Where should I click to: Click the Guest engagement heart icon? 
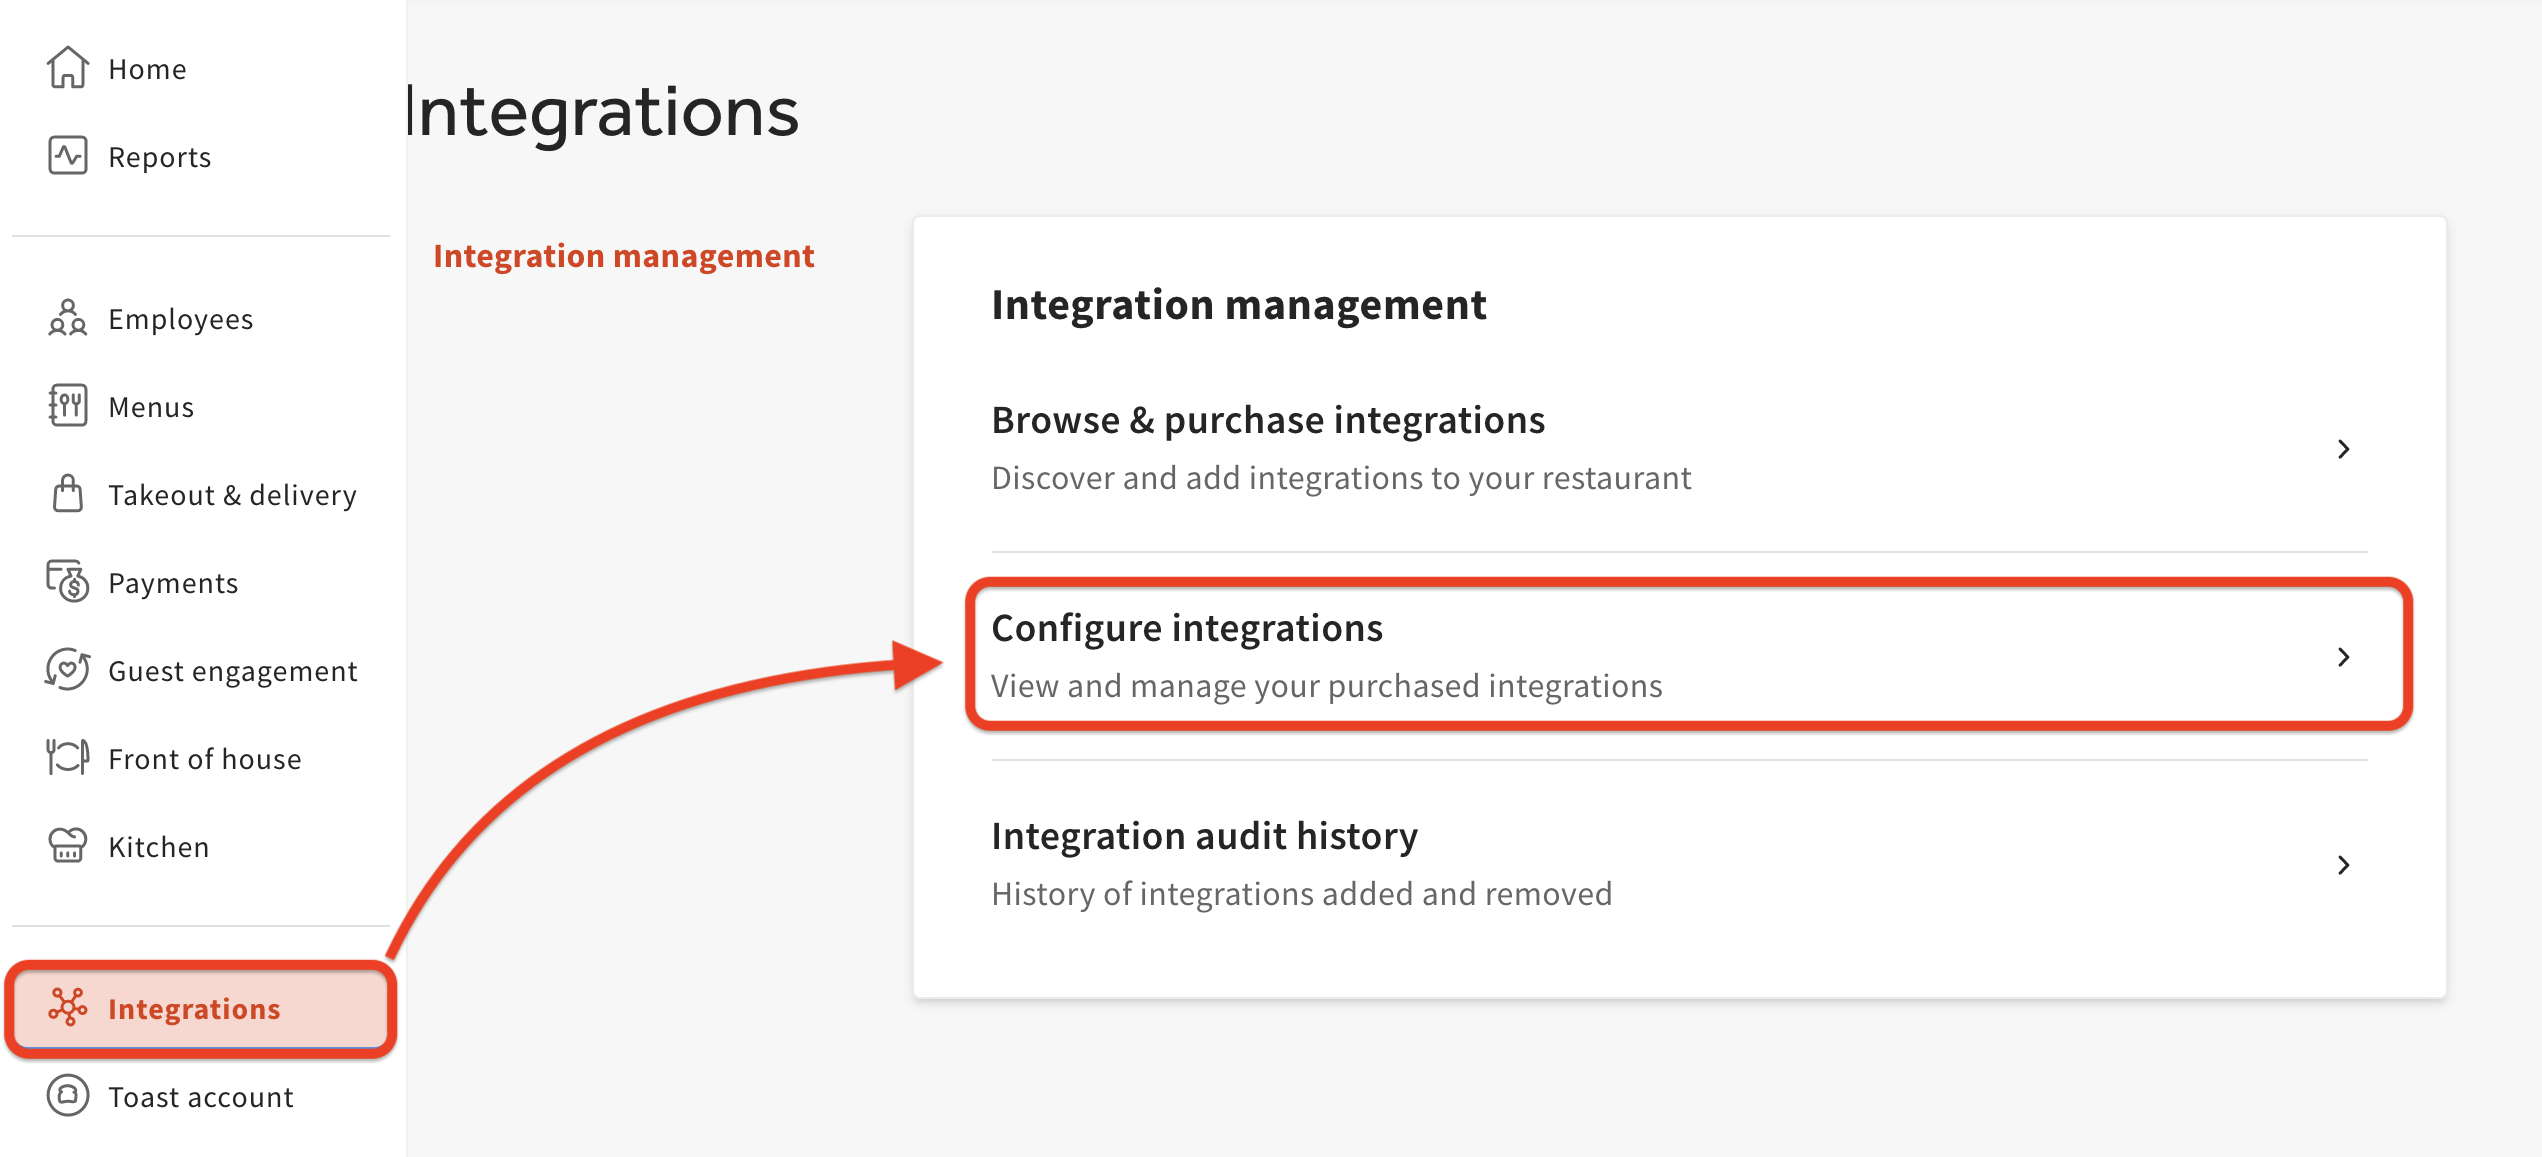pyautogui.click(x=67, y=670)
